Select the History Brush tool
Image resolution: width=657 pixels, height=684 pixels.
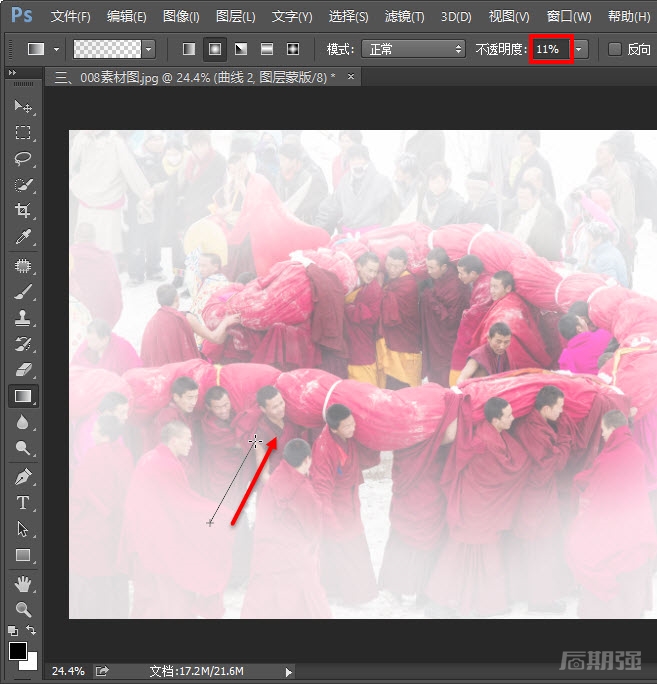(23, 344)
